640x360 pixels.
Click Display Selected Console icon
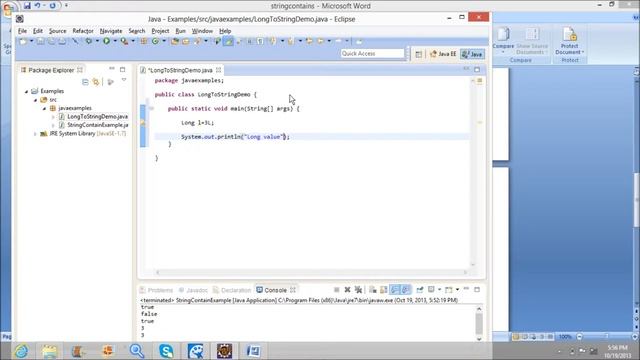click(431, 290)
